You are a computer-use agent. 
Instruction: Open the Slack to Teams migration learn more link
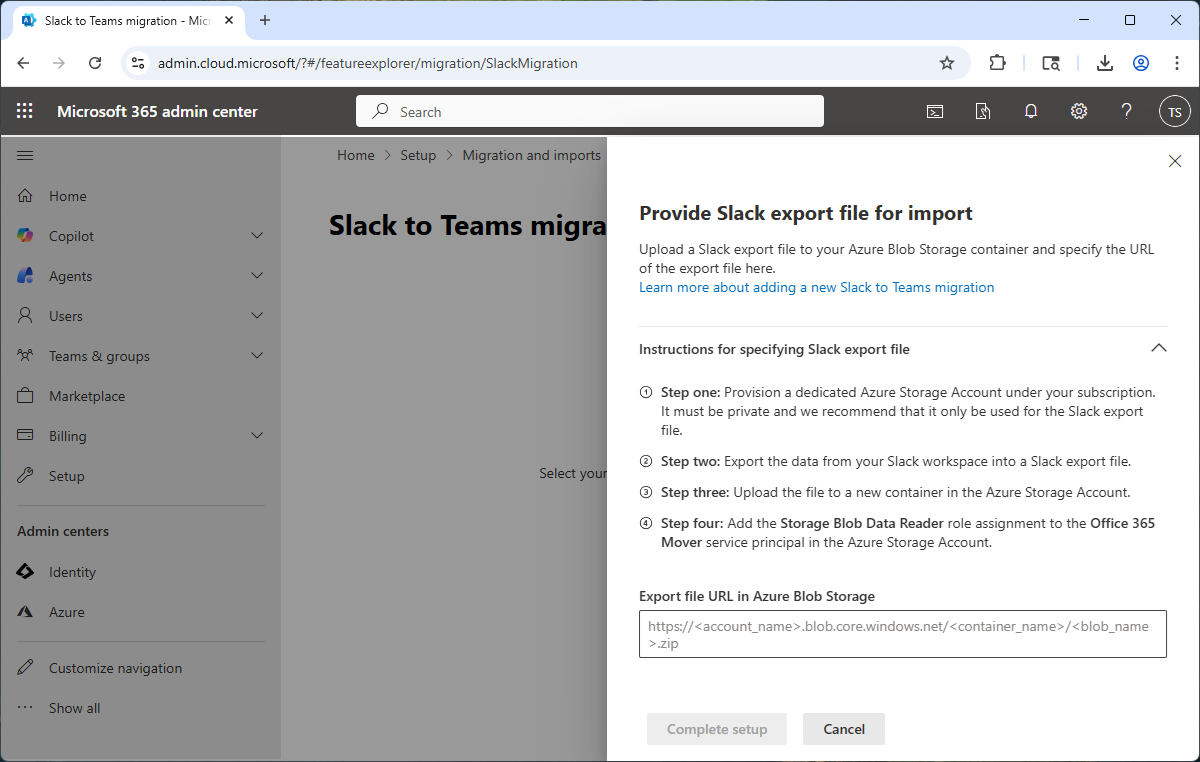tap(816, 287)
